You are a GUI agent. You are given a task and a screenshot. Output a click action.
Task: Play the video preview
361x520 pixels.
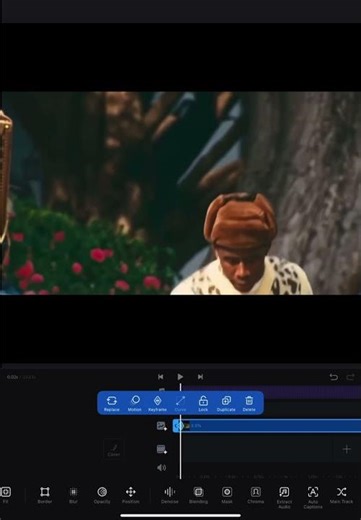click(180, 377)
